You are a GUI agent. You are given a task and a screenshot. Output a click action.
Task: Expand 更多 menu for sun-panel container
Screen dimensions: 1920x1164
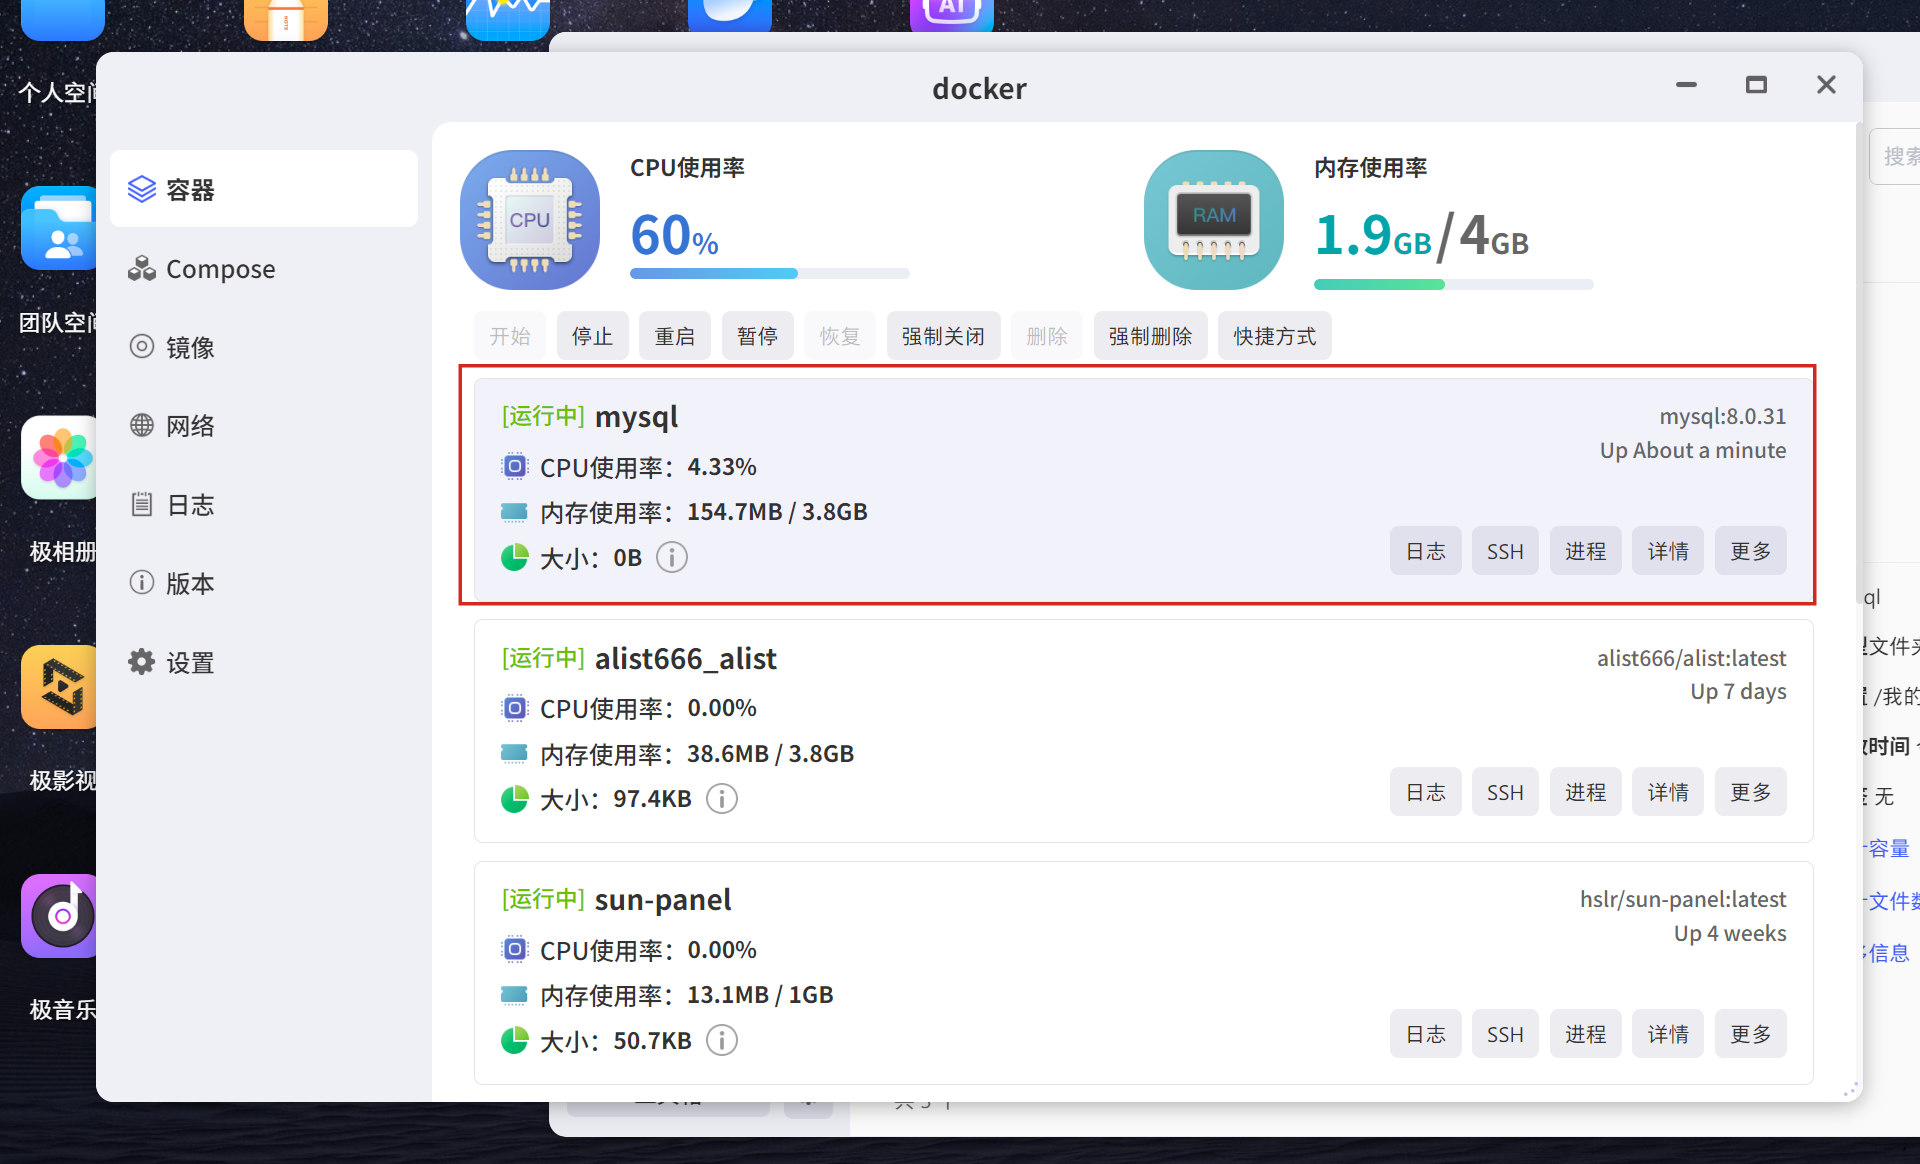(1750, 1034)
